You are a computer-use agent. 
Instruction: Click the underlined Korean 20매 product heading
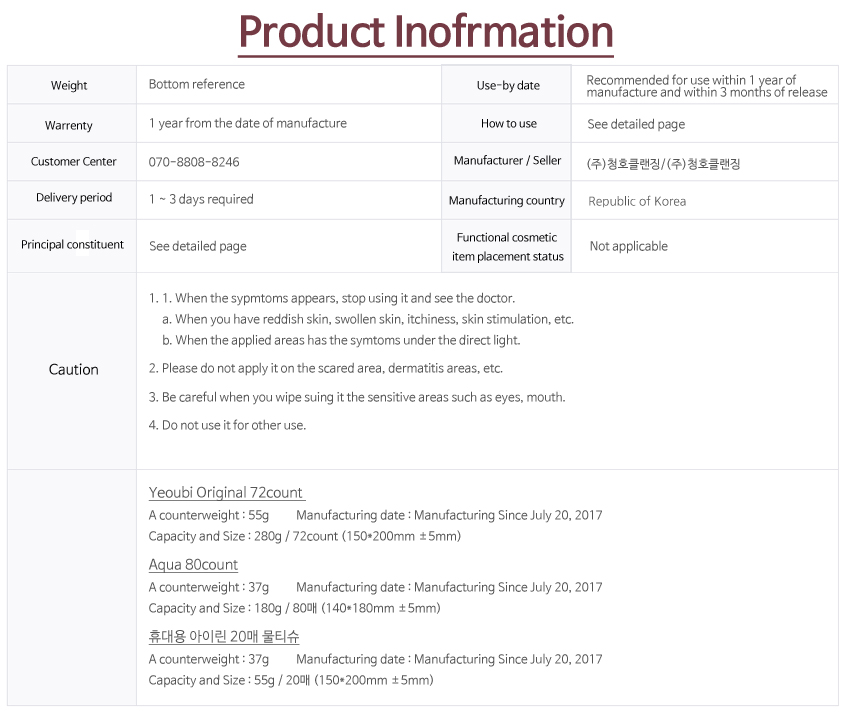(224, 637)
